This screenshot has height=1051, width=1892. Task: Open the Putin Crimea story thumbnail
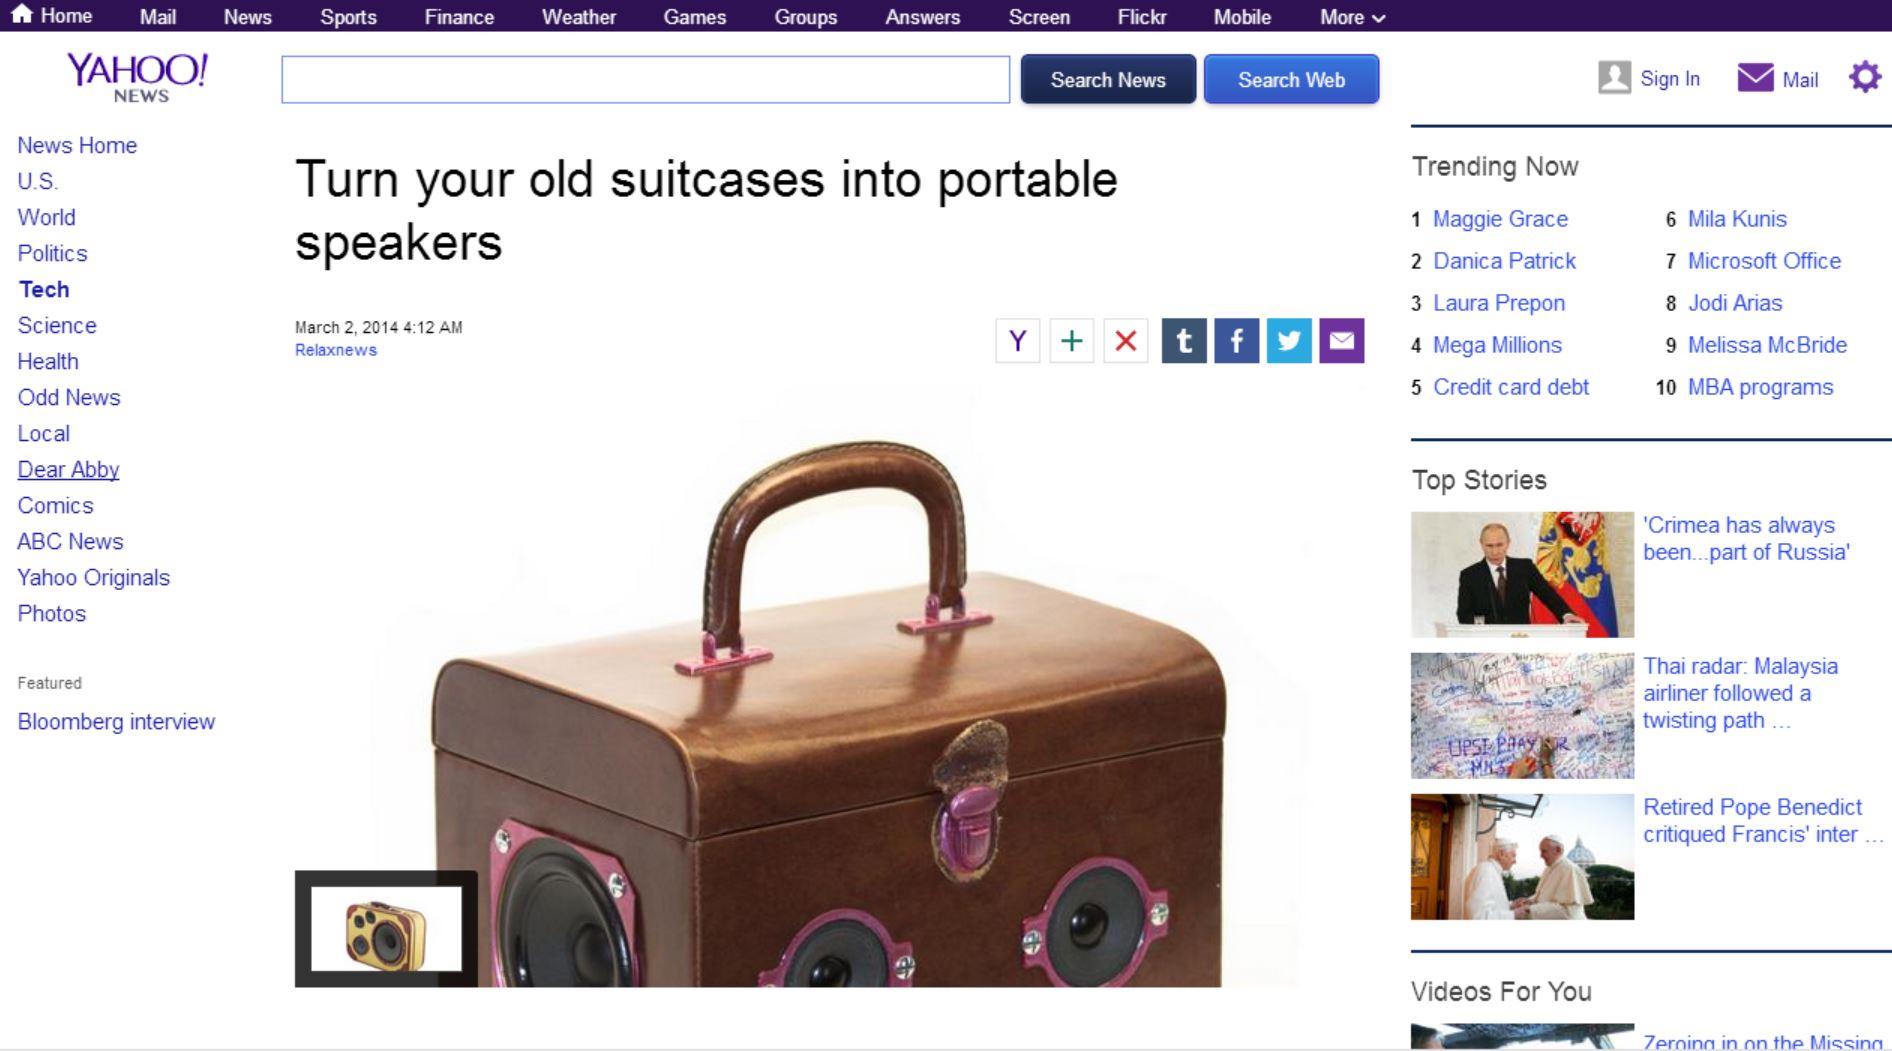tap(1522, 575)
